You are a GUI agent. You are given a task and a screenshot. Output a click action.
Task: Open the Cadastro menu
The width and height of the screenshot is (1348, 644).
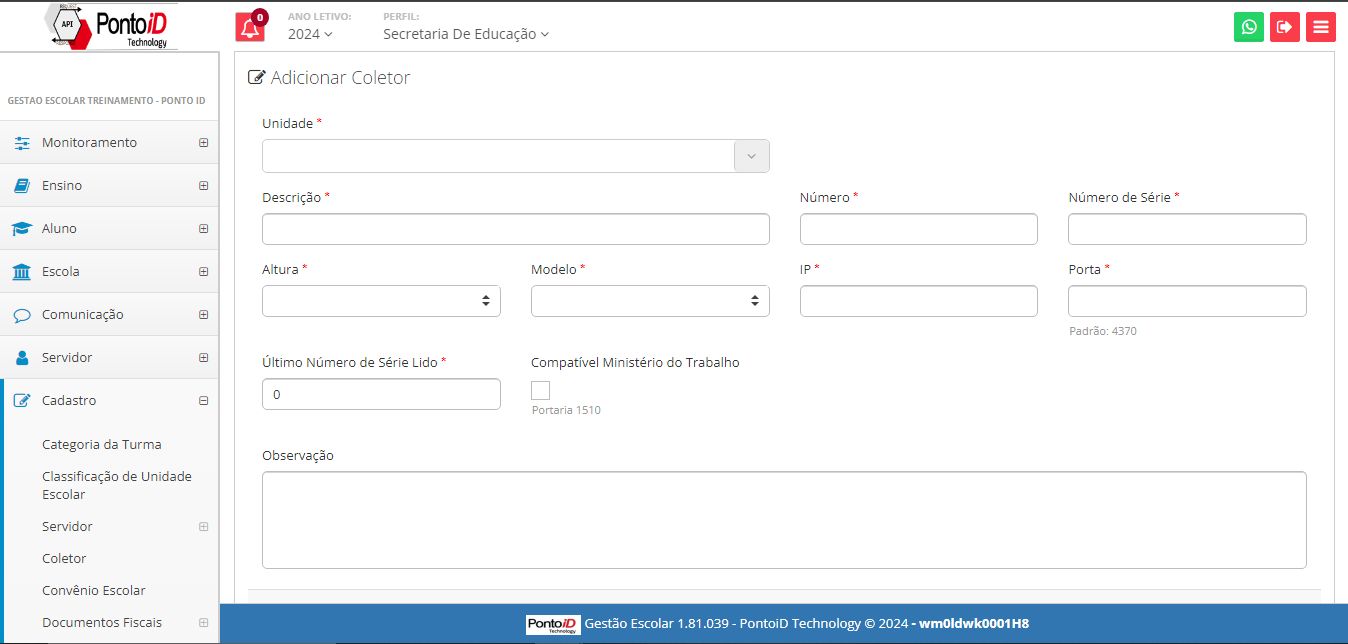click(x=109, y=401)
